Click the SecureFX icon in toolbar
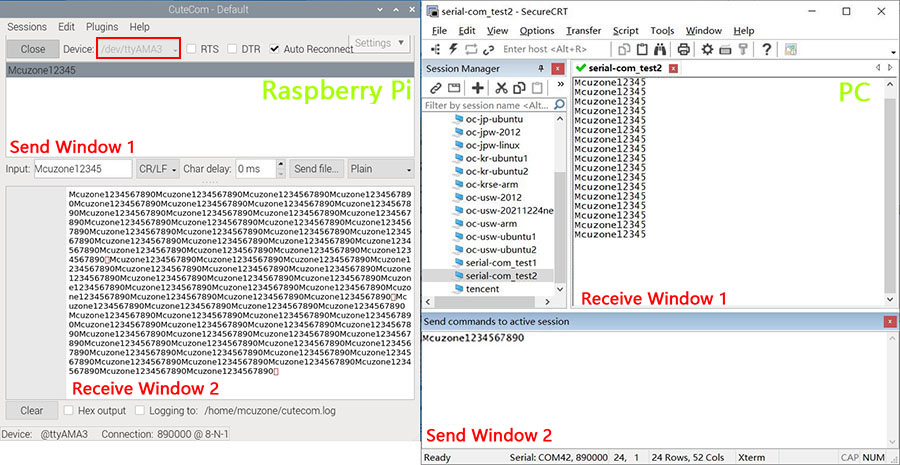 (x=790, y=49)
